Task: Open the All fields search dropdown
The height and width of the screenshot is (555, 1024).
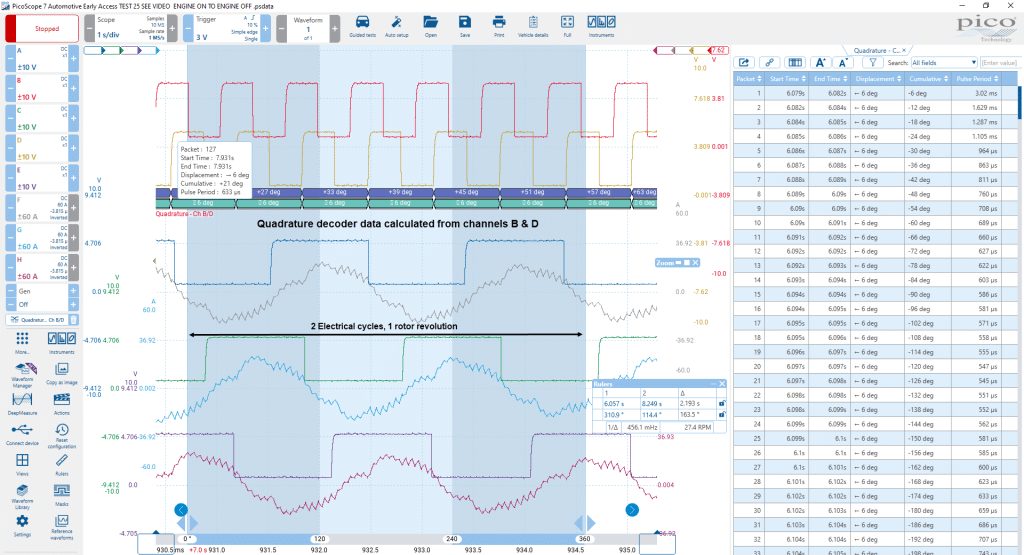Action: (944, 63)
